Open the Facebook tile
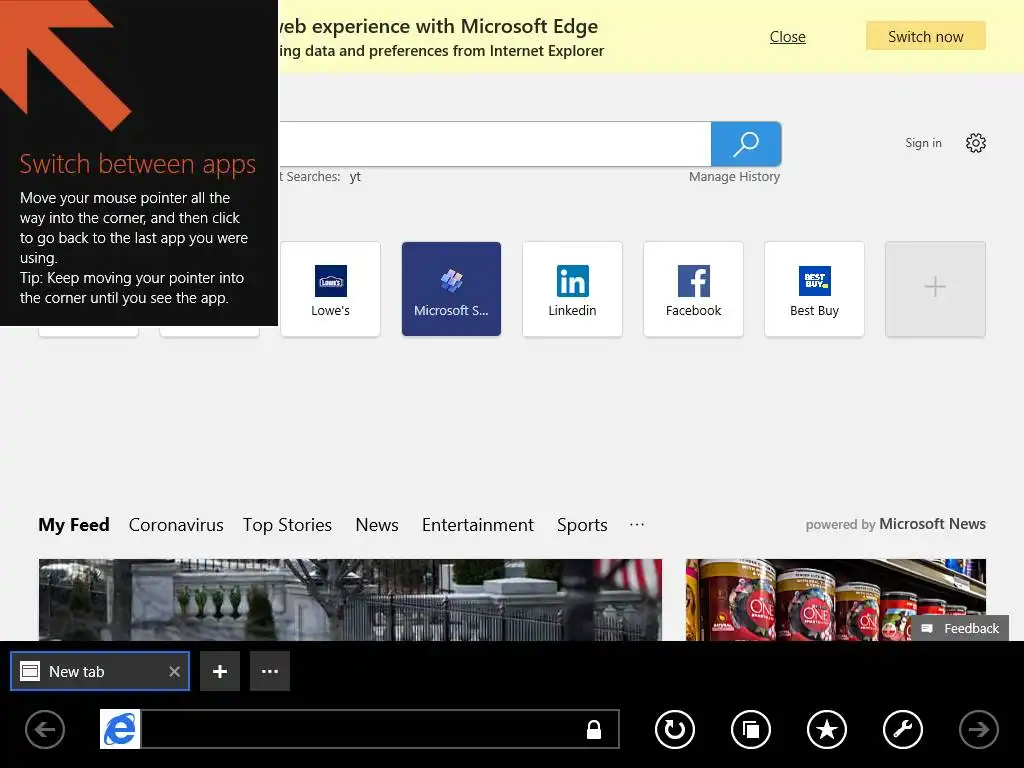This screenshot has height=768, width=1024. tap(694, 289)
